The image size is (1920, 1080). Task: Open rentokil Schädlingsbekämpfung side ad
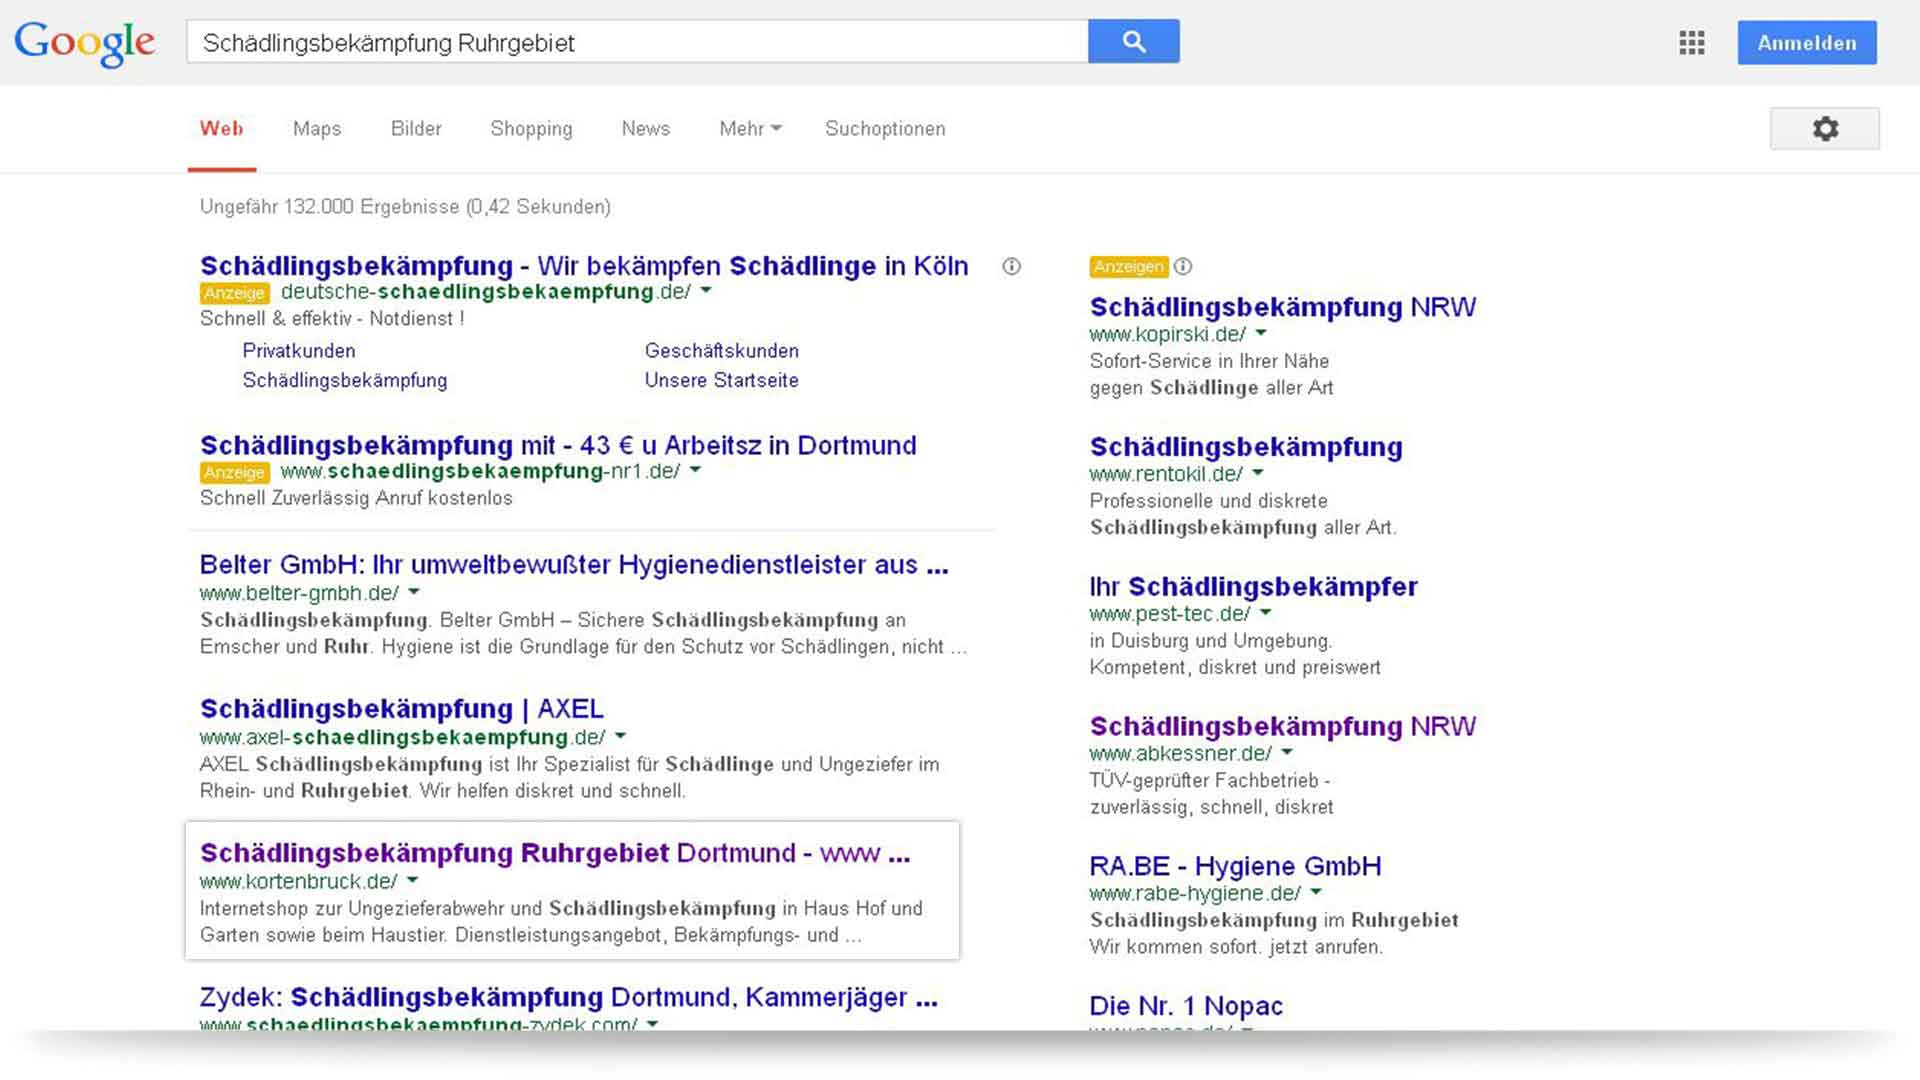pyautogui.click(x=1246, y=447)
